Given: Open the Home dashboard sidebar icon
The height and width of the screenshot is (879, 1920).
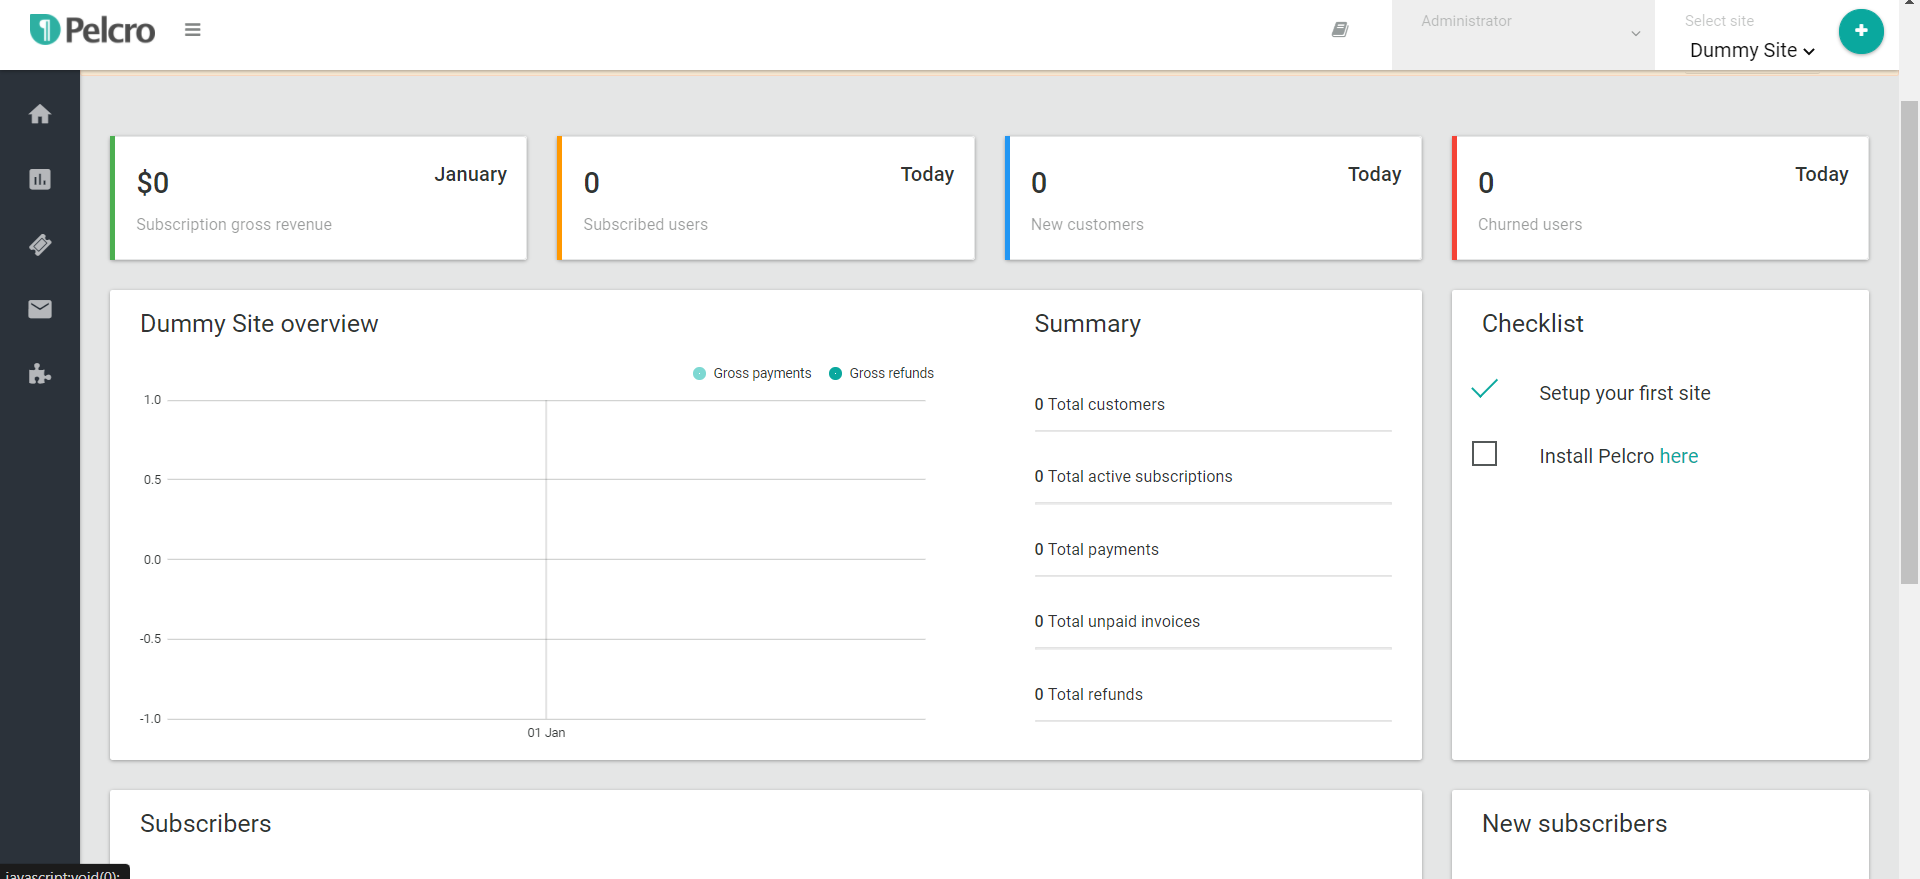Looking at the screenshot, I should click(40, 114).
